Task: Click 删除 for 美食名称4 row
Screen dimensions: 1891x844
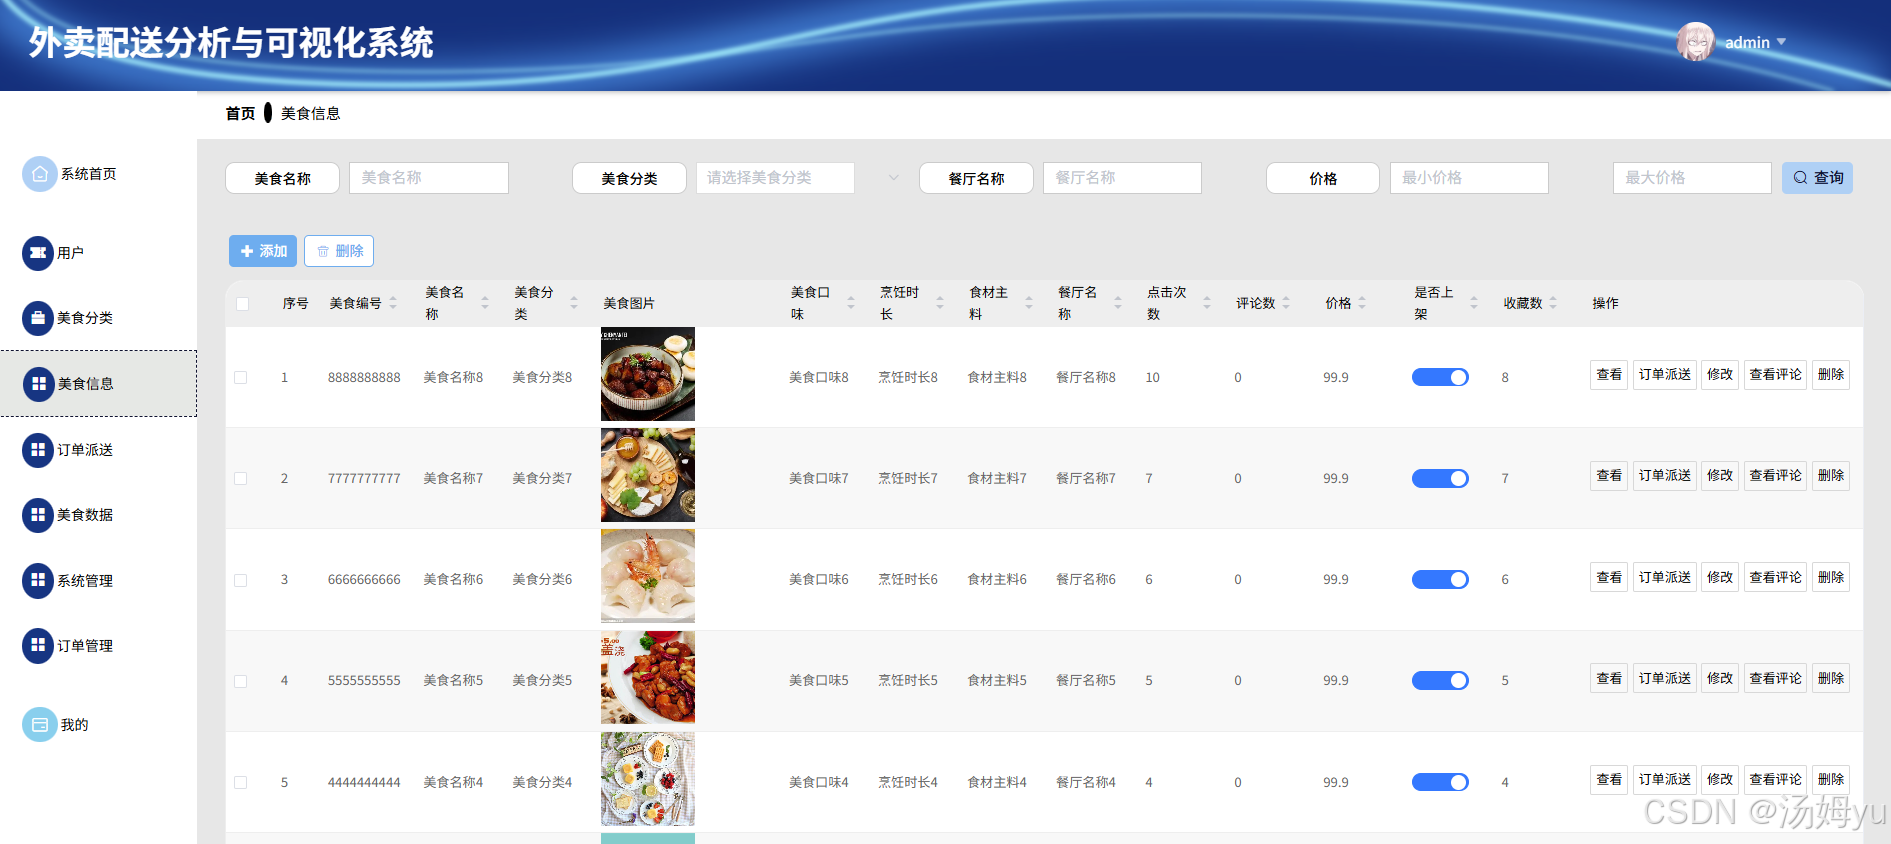Action: tap(1830, 780)
